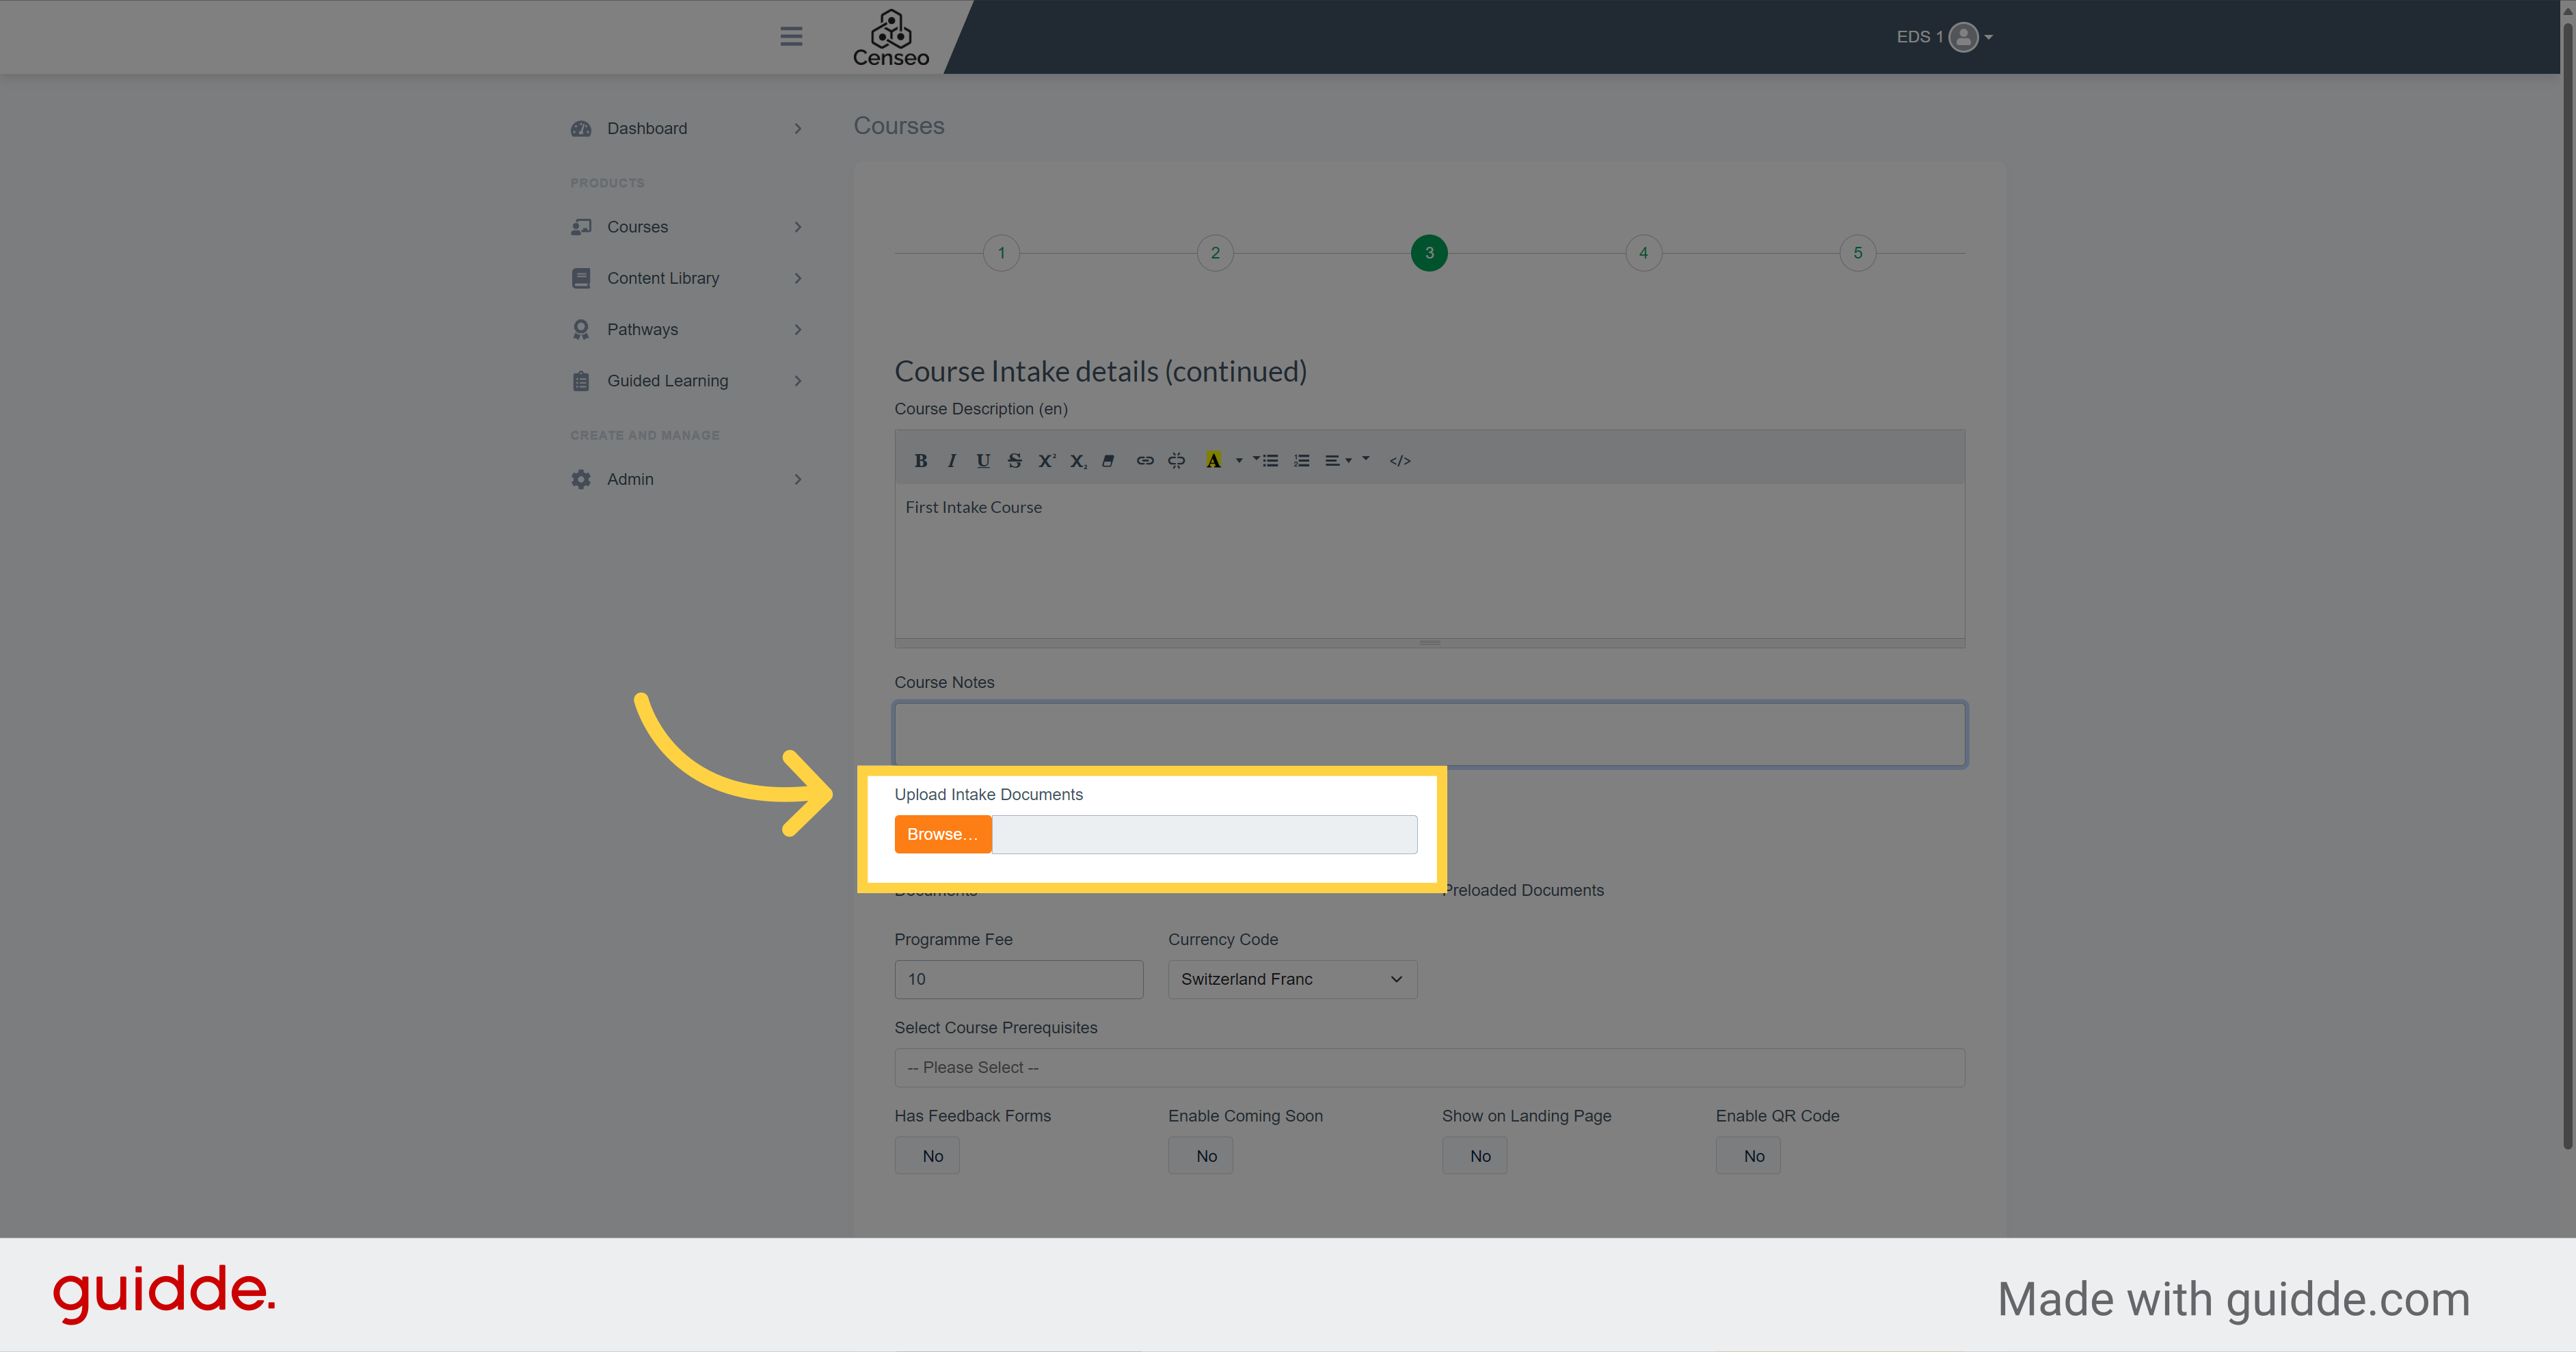Click the HTML source code icon
The width and height of the screenshot is (2576, 1352).
[1400, 459]
